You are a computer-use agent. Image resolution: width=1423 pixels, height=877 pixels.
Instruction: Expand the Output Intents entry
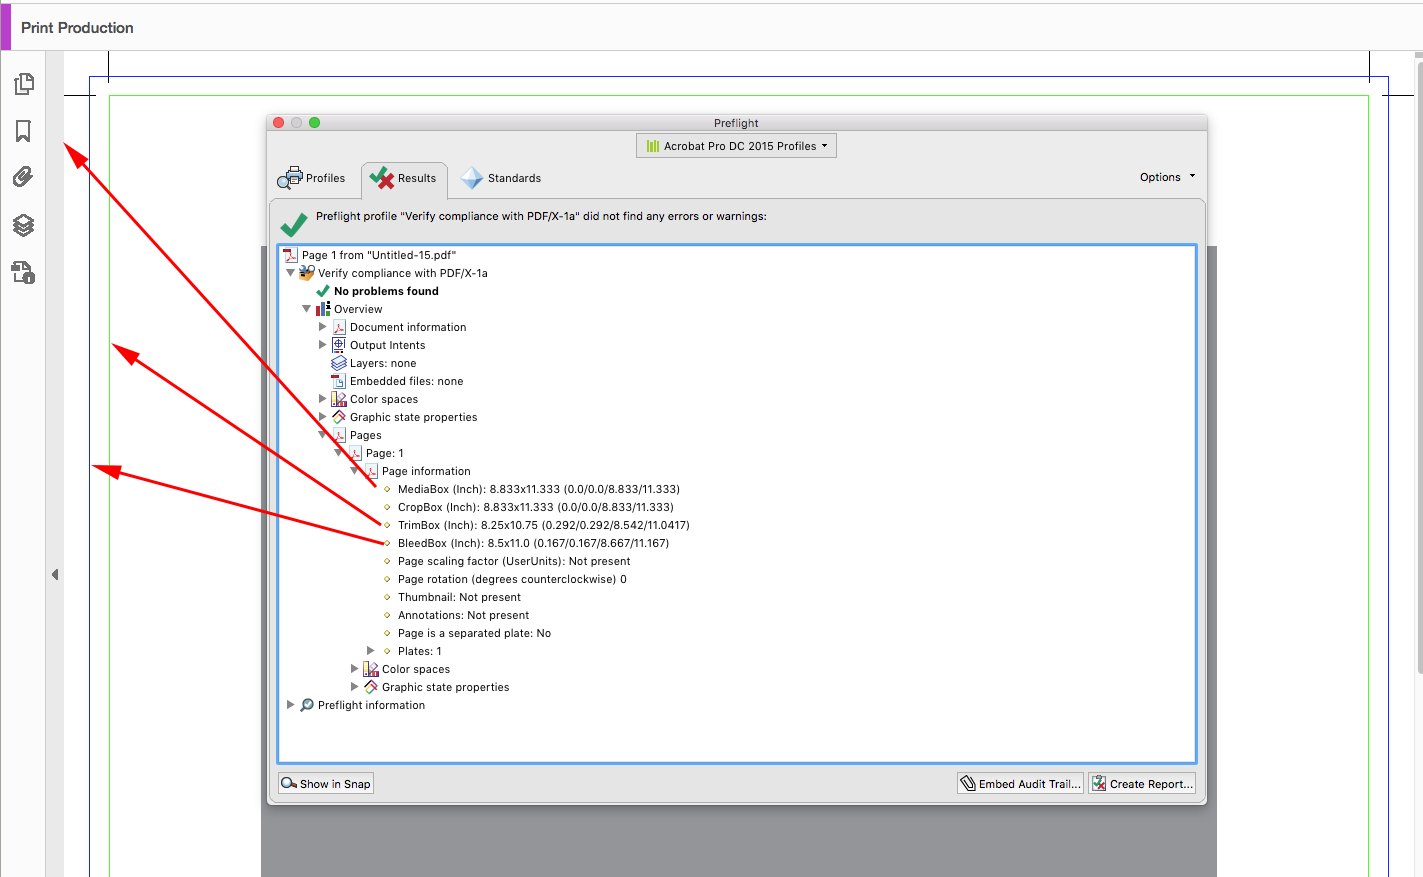tap(323, 345)
